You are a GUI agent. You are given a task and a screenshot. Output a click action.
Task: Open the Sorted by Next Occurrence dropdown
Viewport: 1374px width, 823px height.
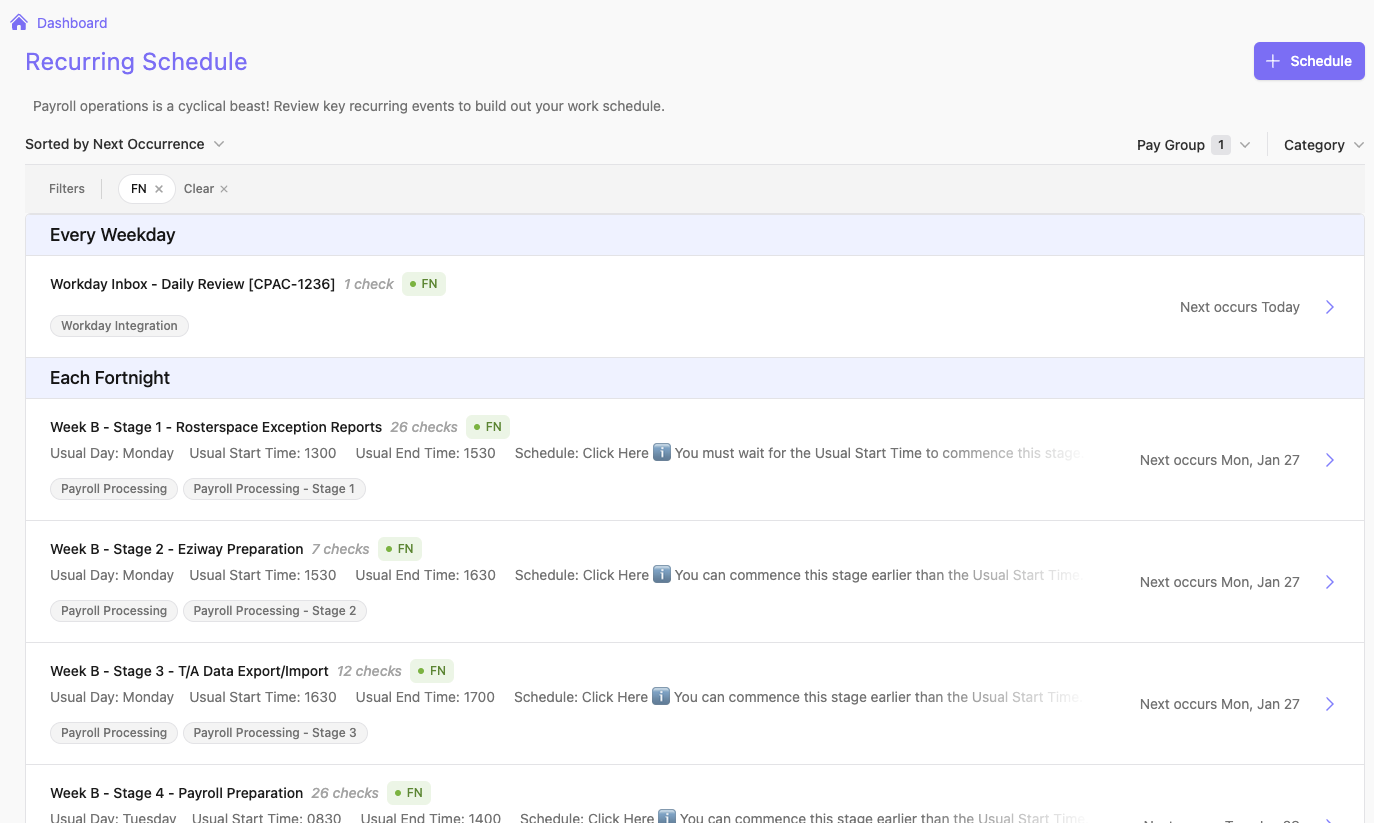125,144
